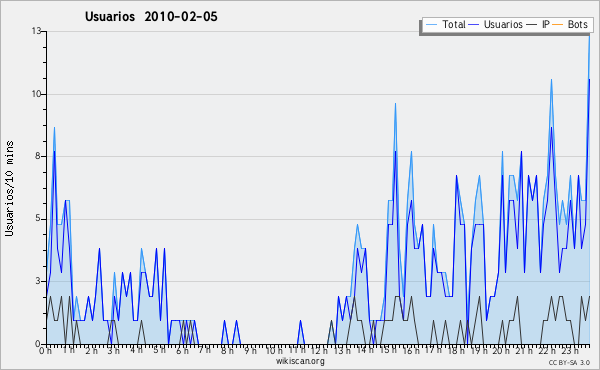Click the y-axis value 3
This screenshot has height=370, width=600.
coord(38,281)
